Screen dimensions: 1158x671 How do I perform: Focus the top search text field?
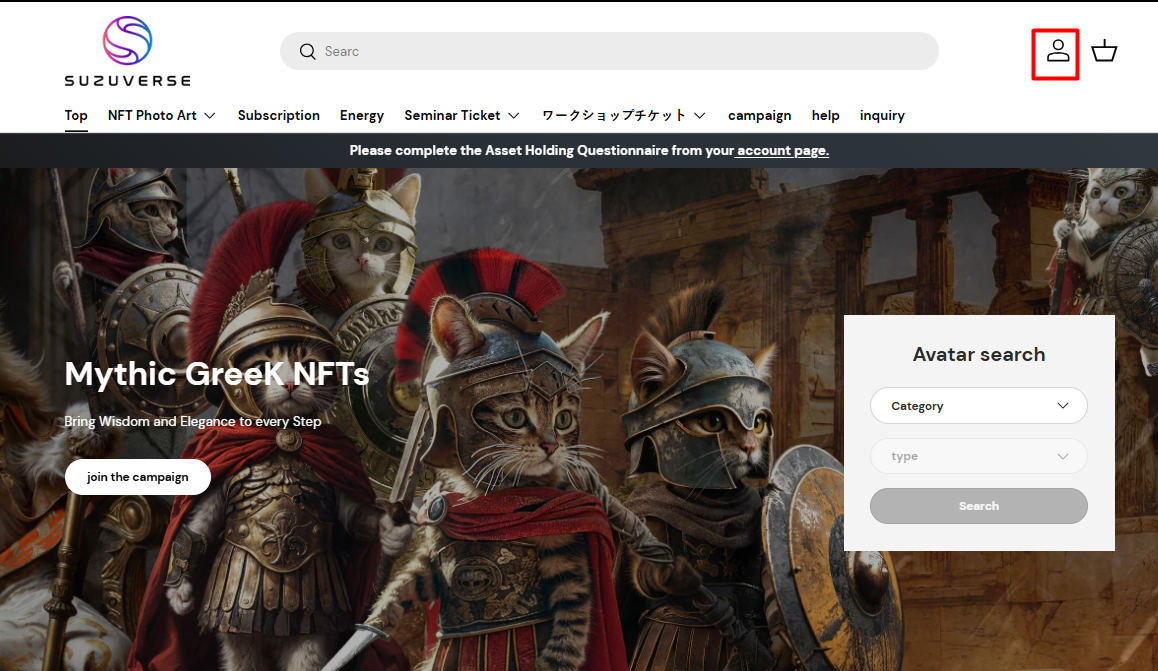click(620, 51)
